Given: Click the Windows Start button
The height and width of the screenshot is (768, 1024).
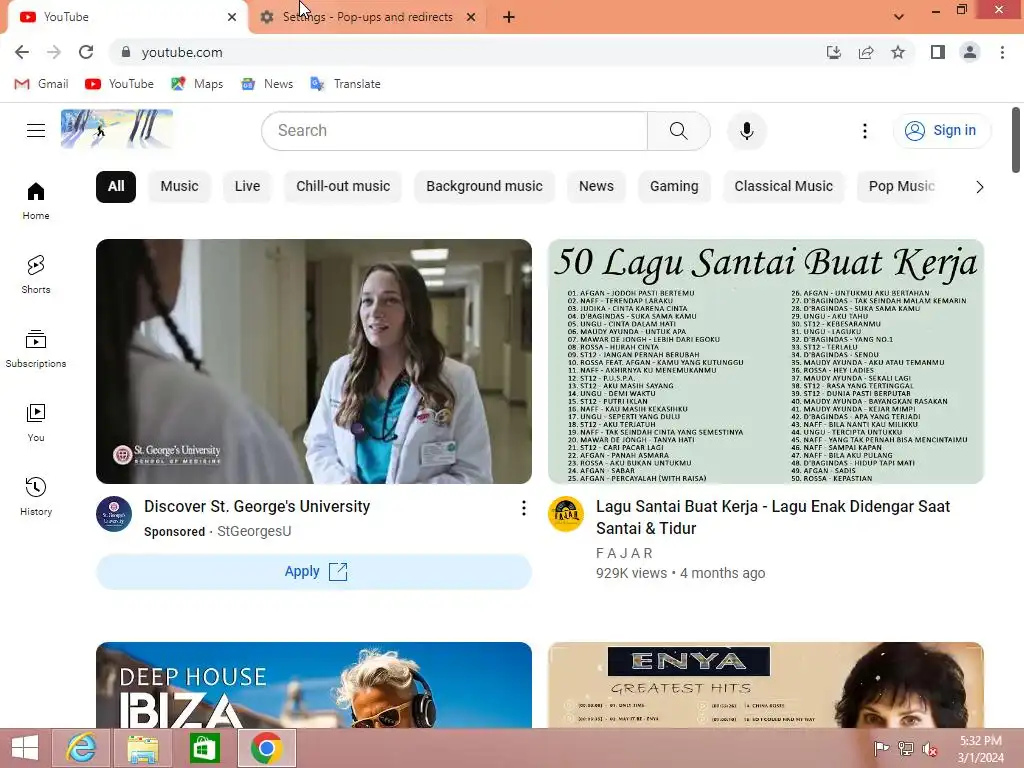Looking at the screenshot, I should pos(25,748).
